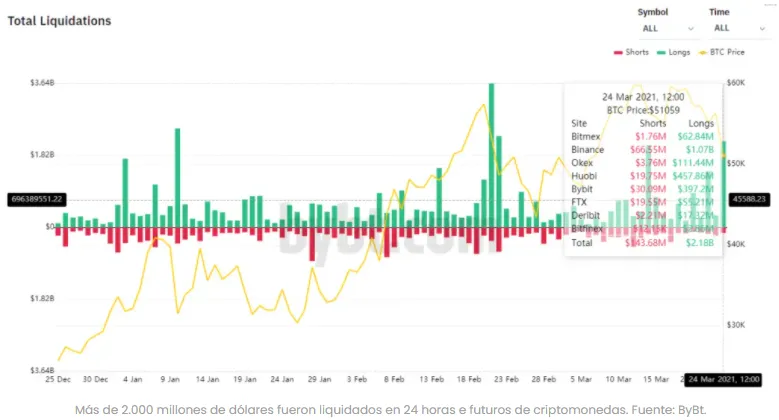Click the $1.07B Binance longs value
This screenshot has height=420, width=779.
(700, 150)
